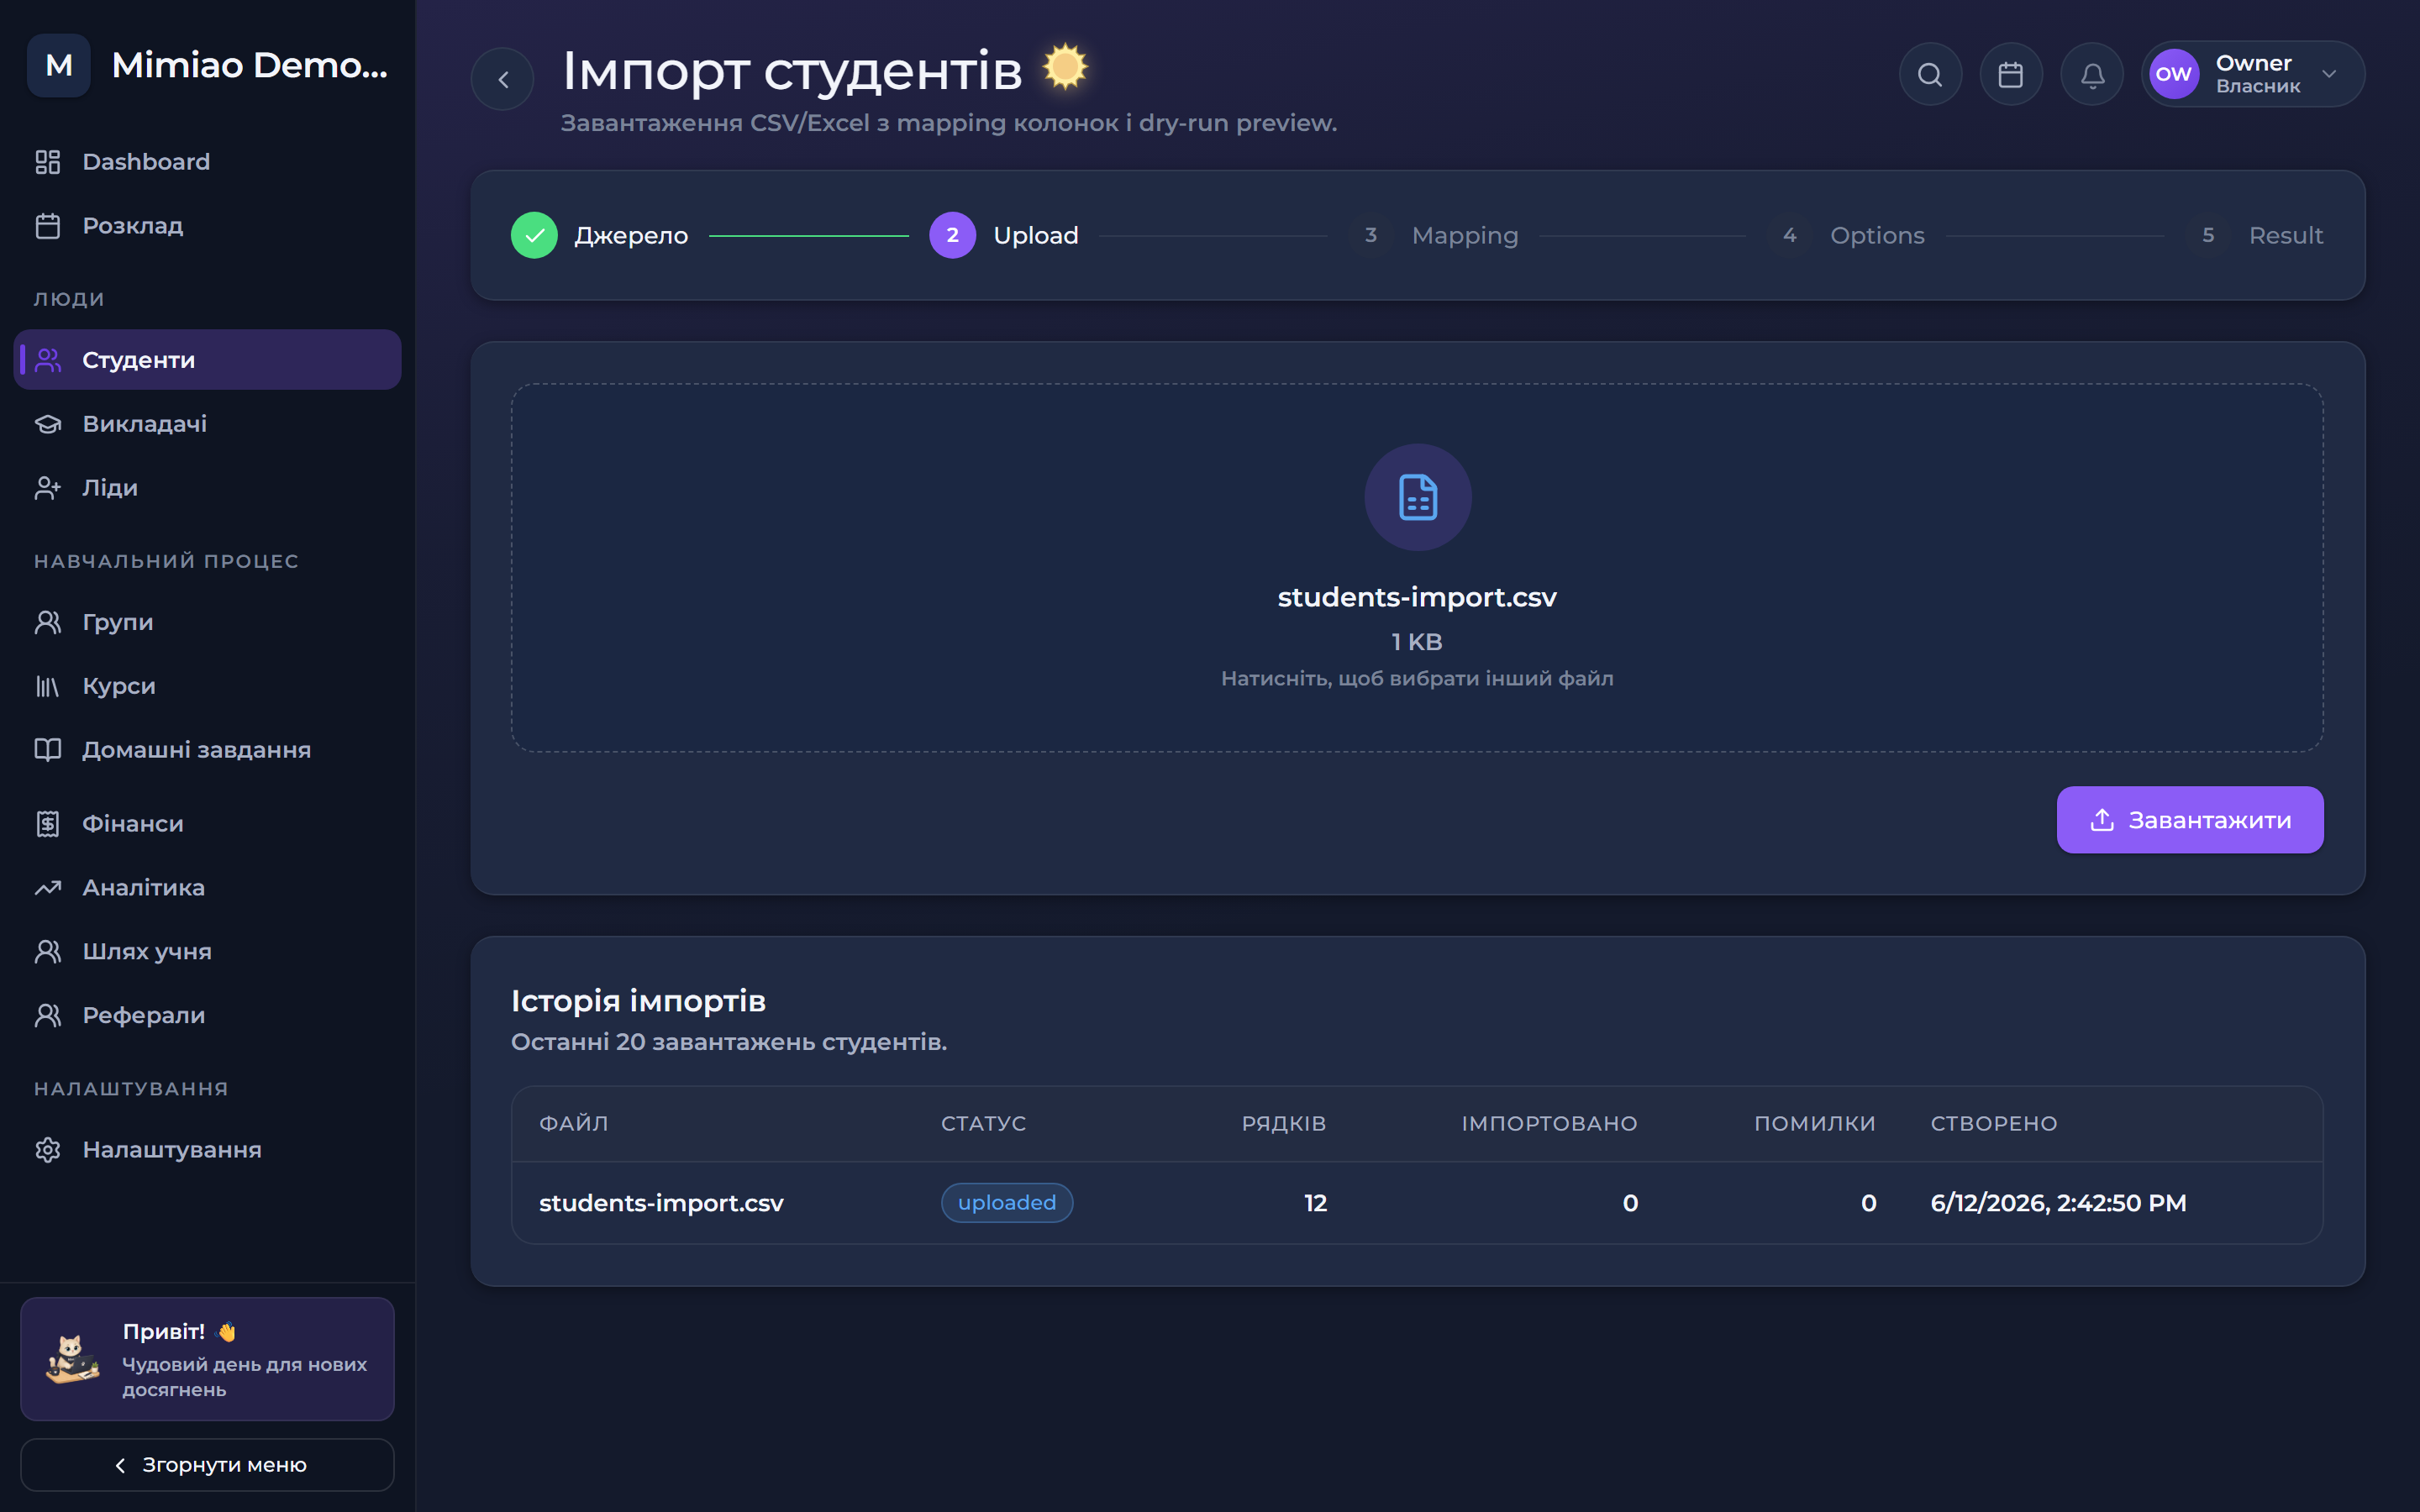The image size is (2420, 1512).
Task: Click the Ліди add-user icon
Action: click(x=48, y=488)
